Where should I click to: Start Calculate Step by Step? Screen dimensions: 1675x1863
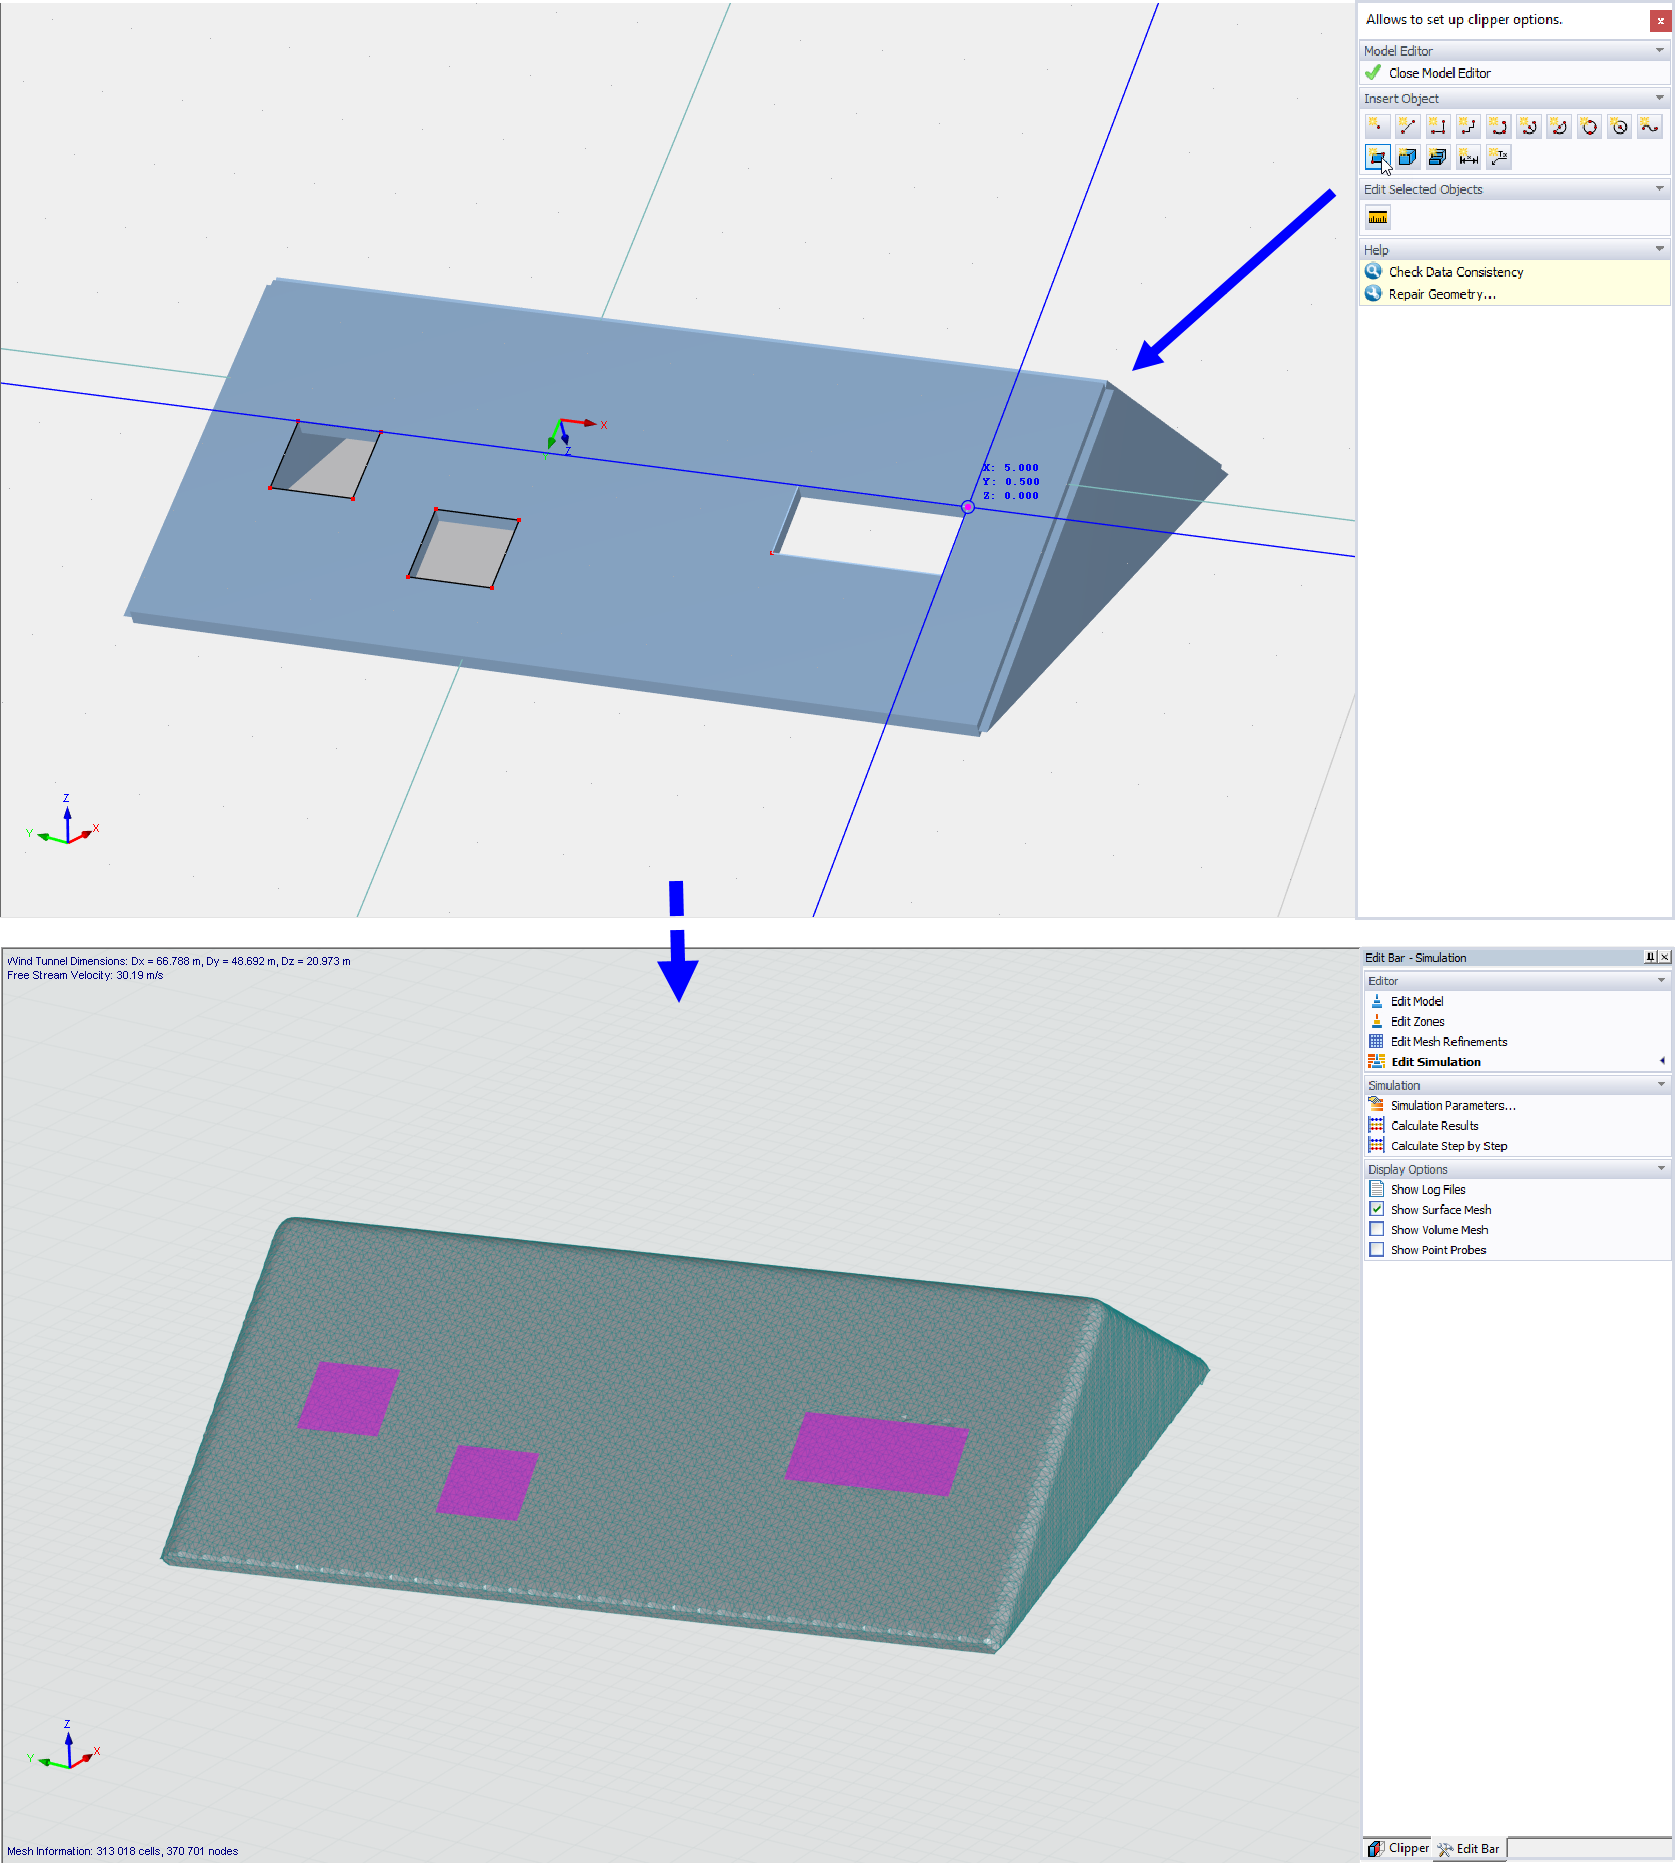coord(1449,1146)
